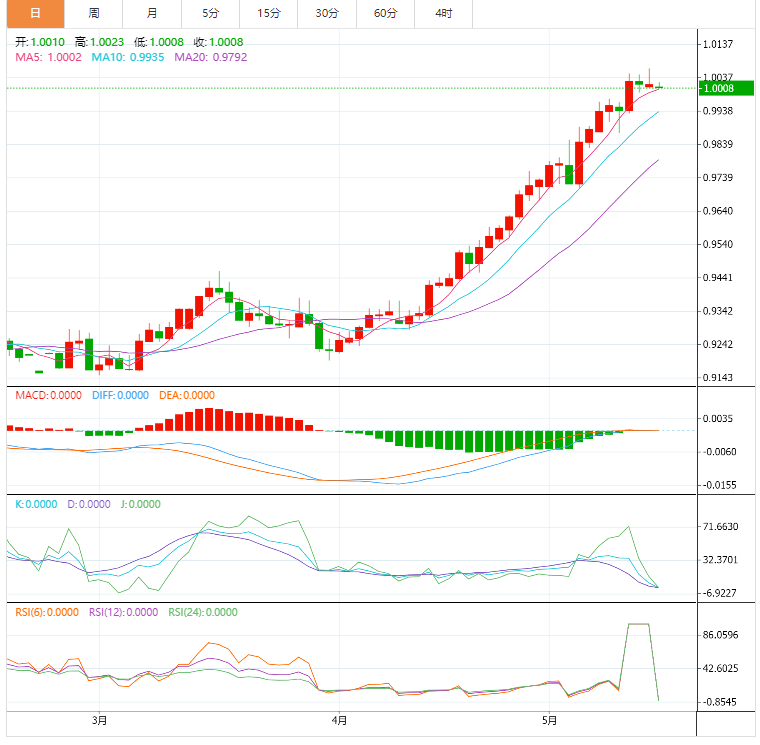Click the RSI(24) indicator label
The image size is (760, 745).
(202, 612)
